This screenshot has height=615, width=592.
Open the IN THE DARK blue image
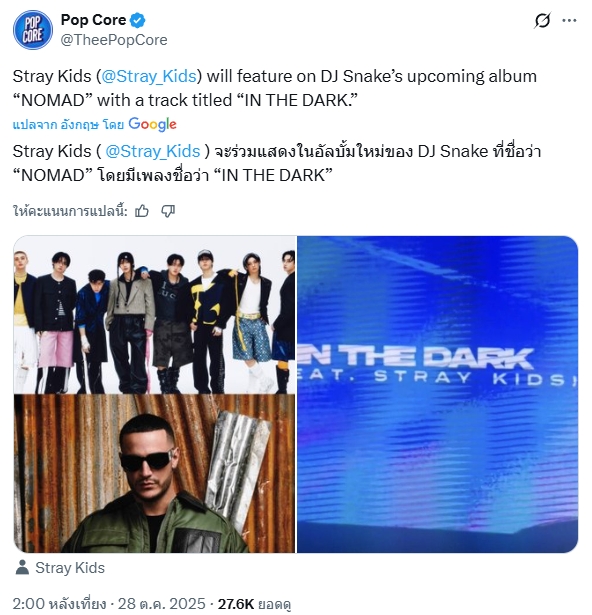pos(437,394)
